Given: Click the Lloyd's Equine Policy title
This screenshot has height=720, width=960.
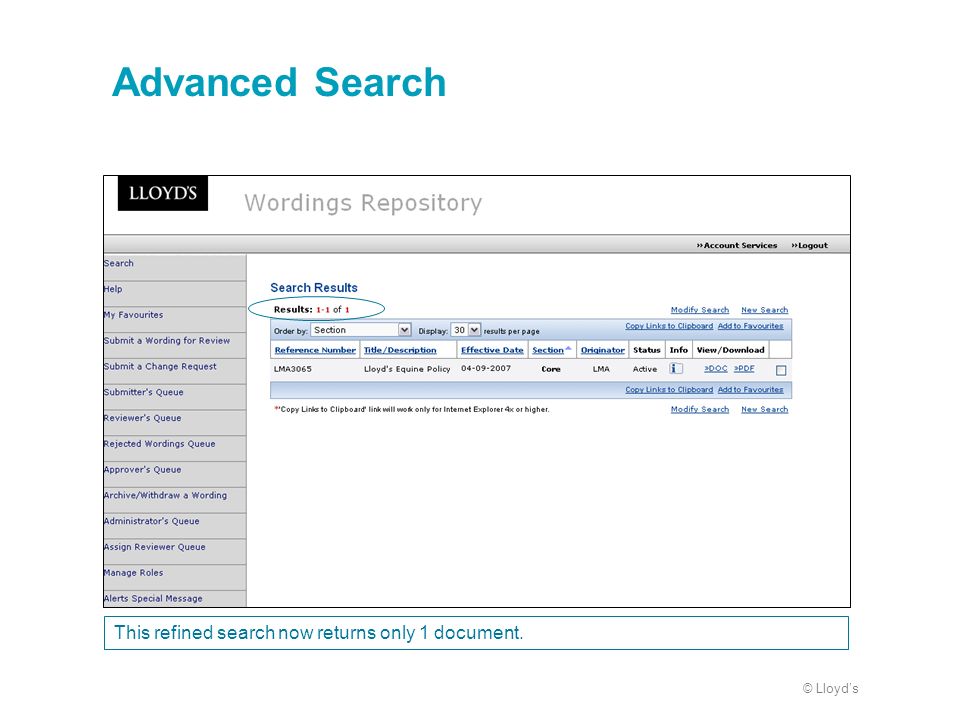Looking at the screenshot, I should pos(407,369).
